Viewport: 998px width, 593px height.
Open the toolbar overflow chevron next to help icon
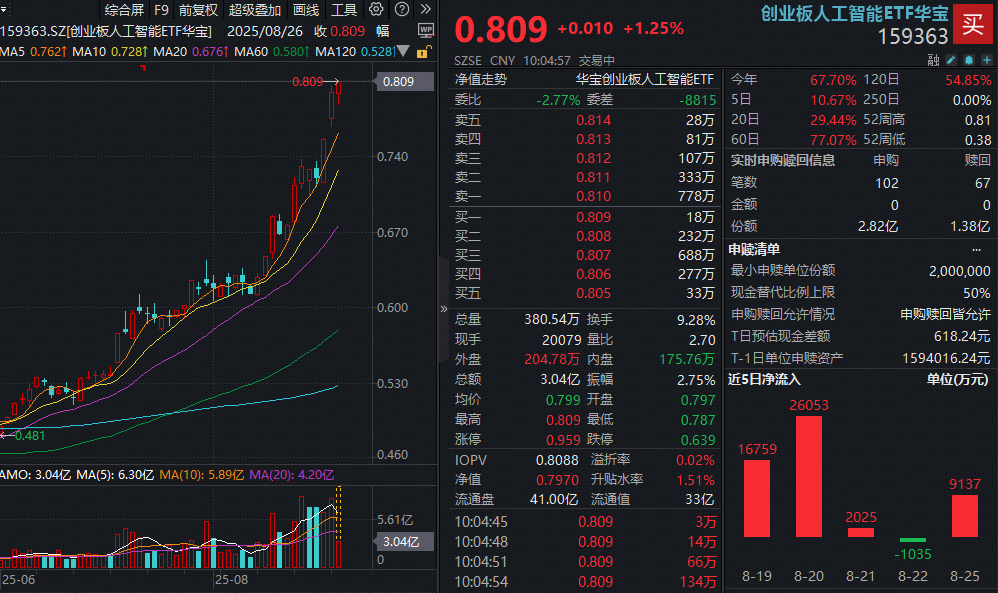[426, 9]
